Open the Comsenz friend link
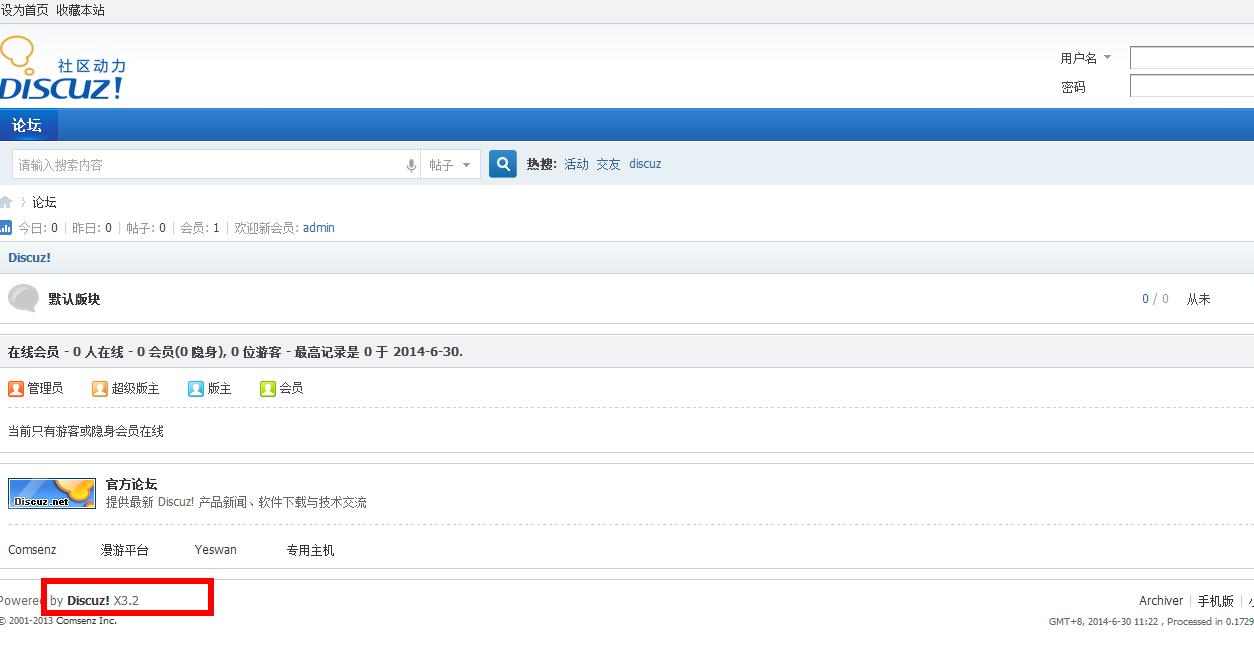Image resolution: width=1254 pixels, height=664 pixels. tap(33, 550)
